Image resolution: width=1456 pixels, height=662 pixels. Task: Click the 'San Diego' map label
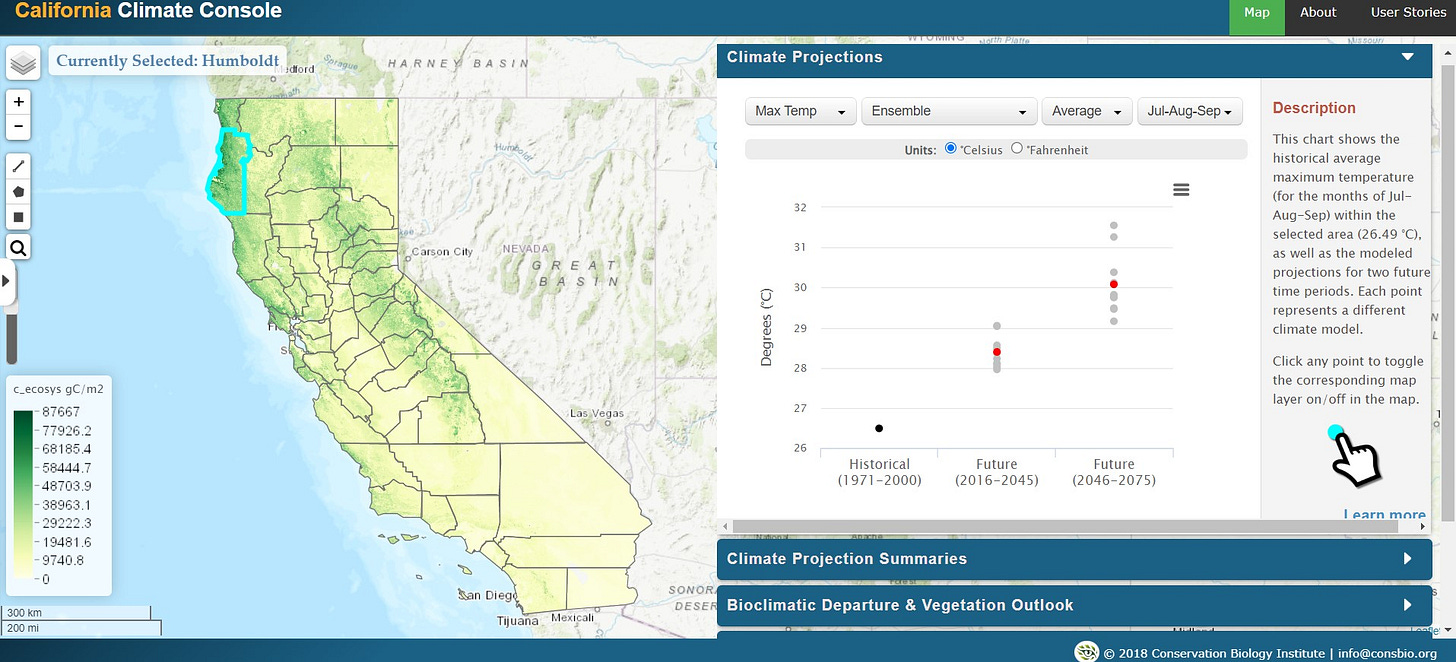click(489, 595)
